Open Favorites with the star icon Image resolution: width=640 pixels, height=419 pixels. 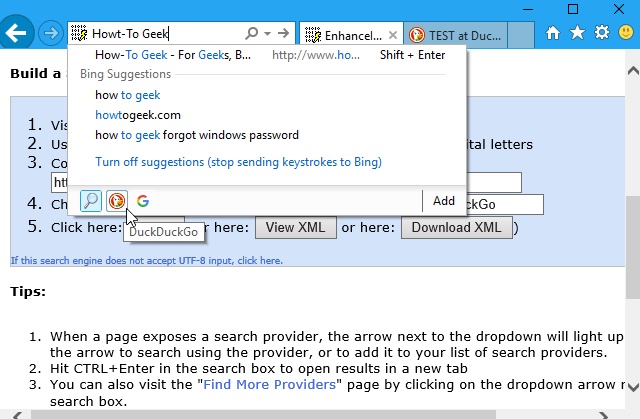(x=577, y=33)
